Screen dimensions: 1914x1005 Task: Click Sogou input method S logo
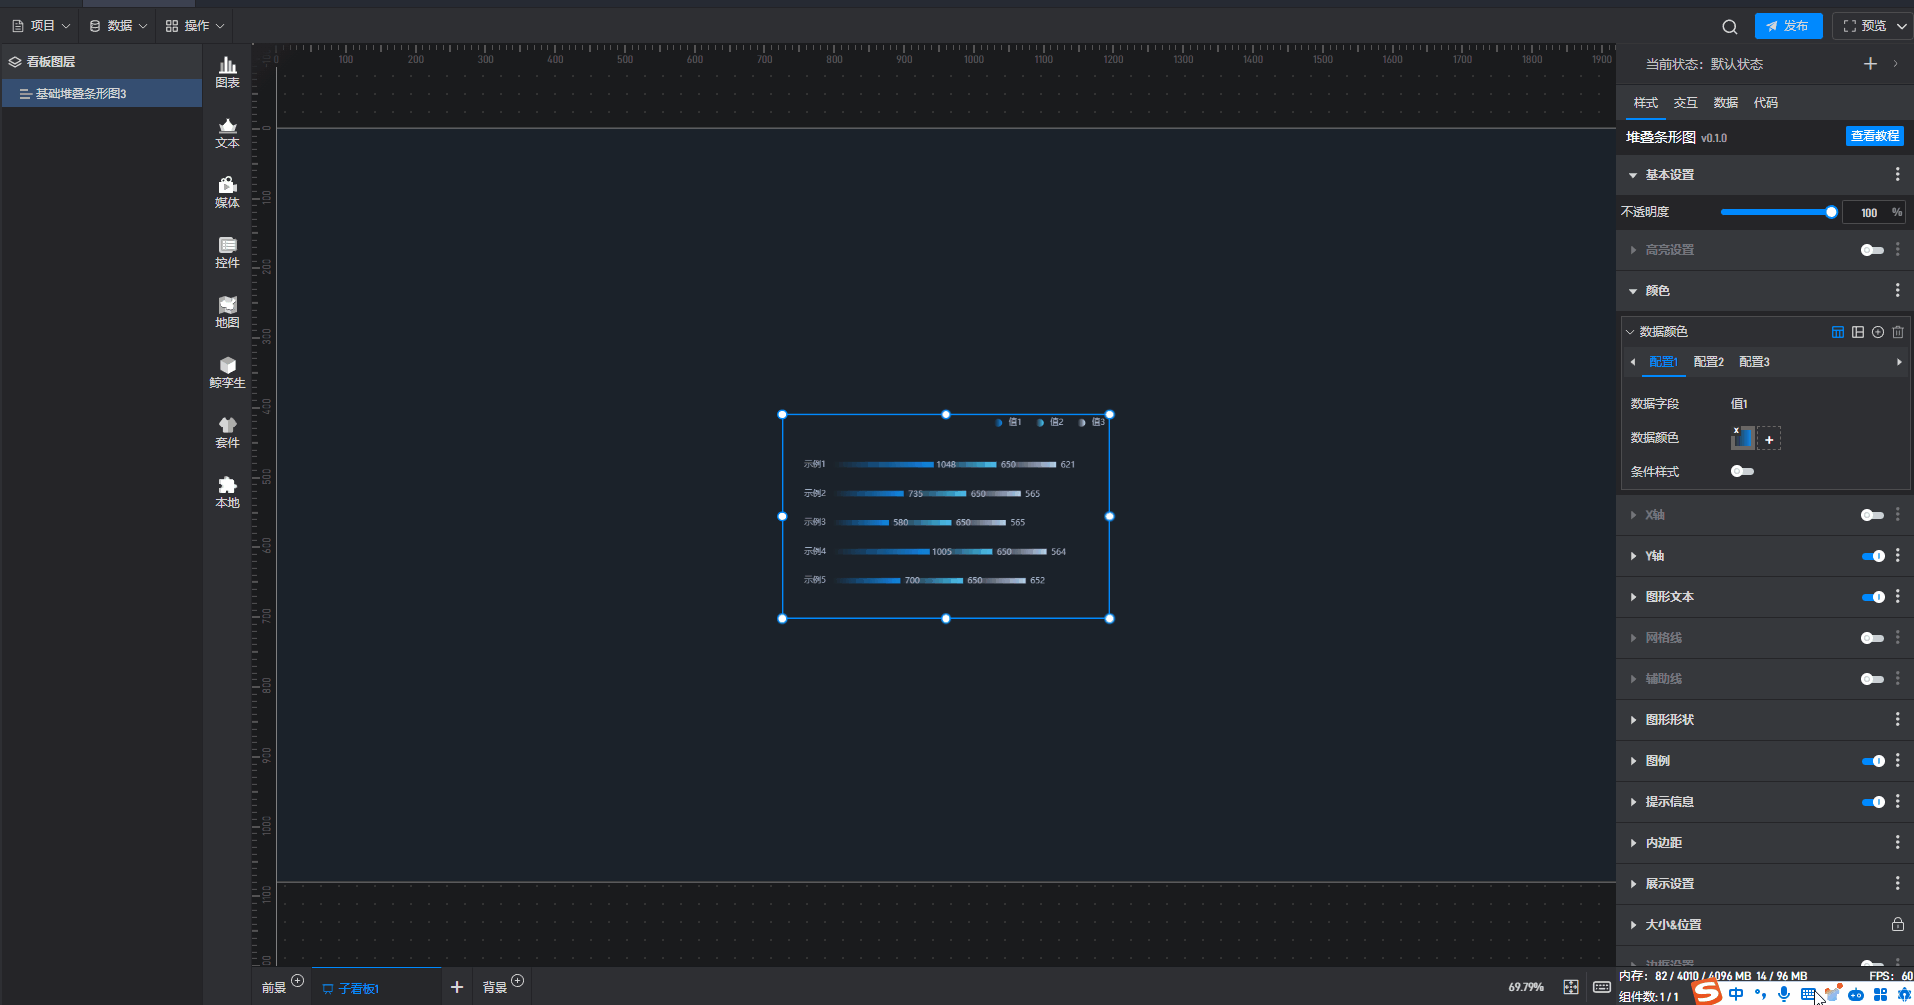1707,992
